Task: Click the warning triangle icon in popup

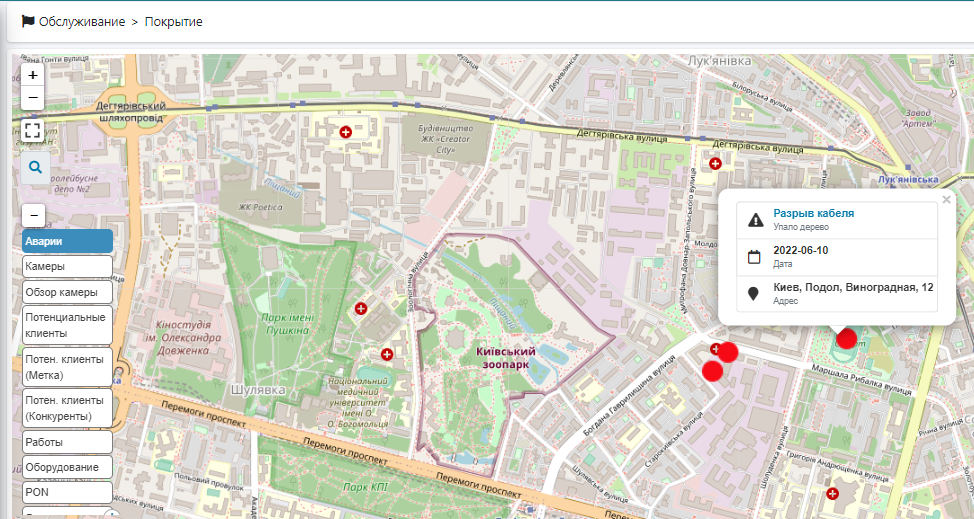Action: (755, 220)
